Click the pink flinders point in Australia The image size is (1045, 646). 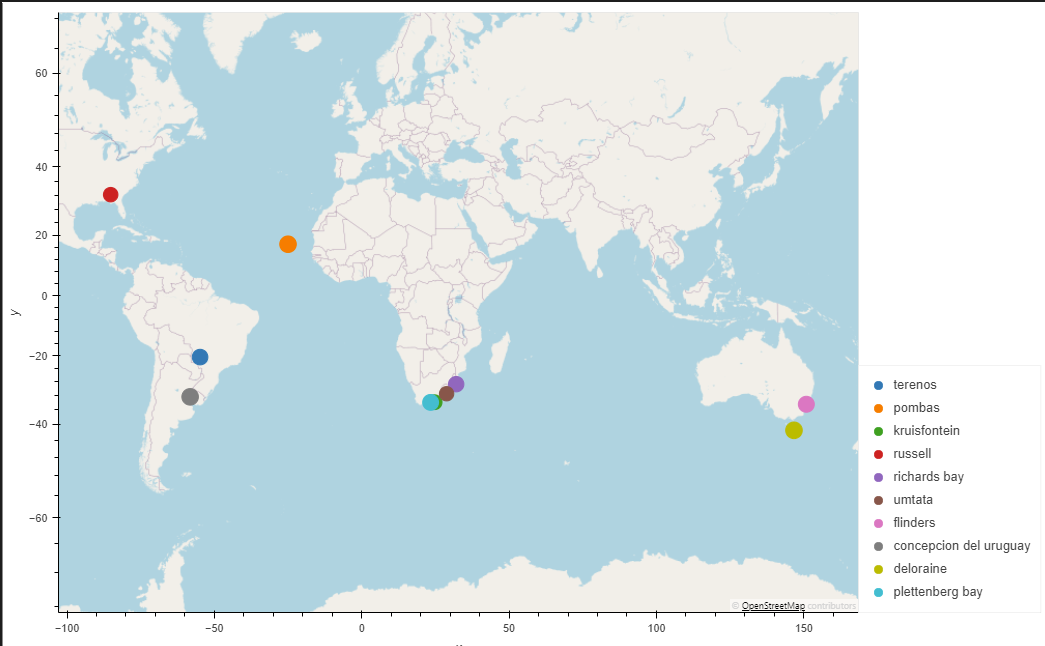click(806, 404)
